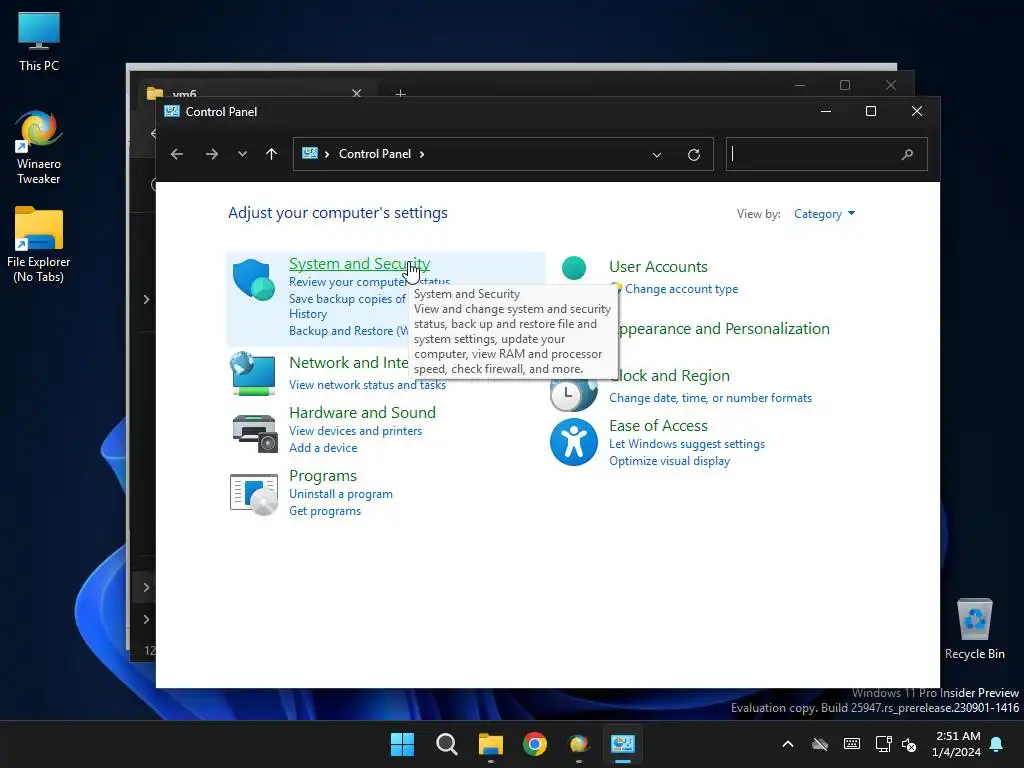
Task: Refresh the Control Panel view
Action: point(694,155)
